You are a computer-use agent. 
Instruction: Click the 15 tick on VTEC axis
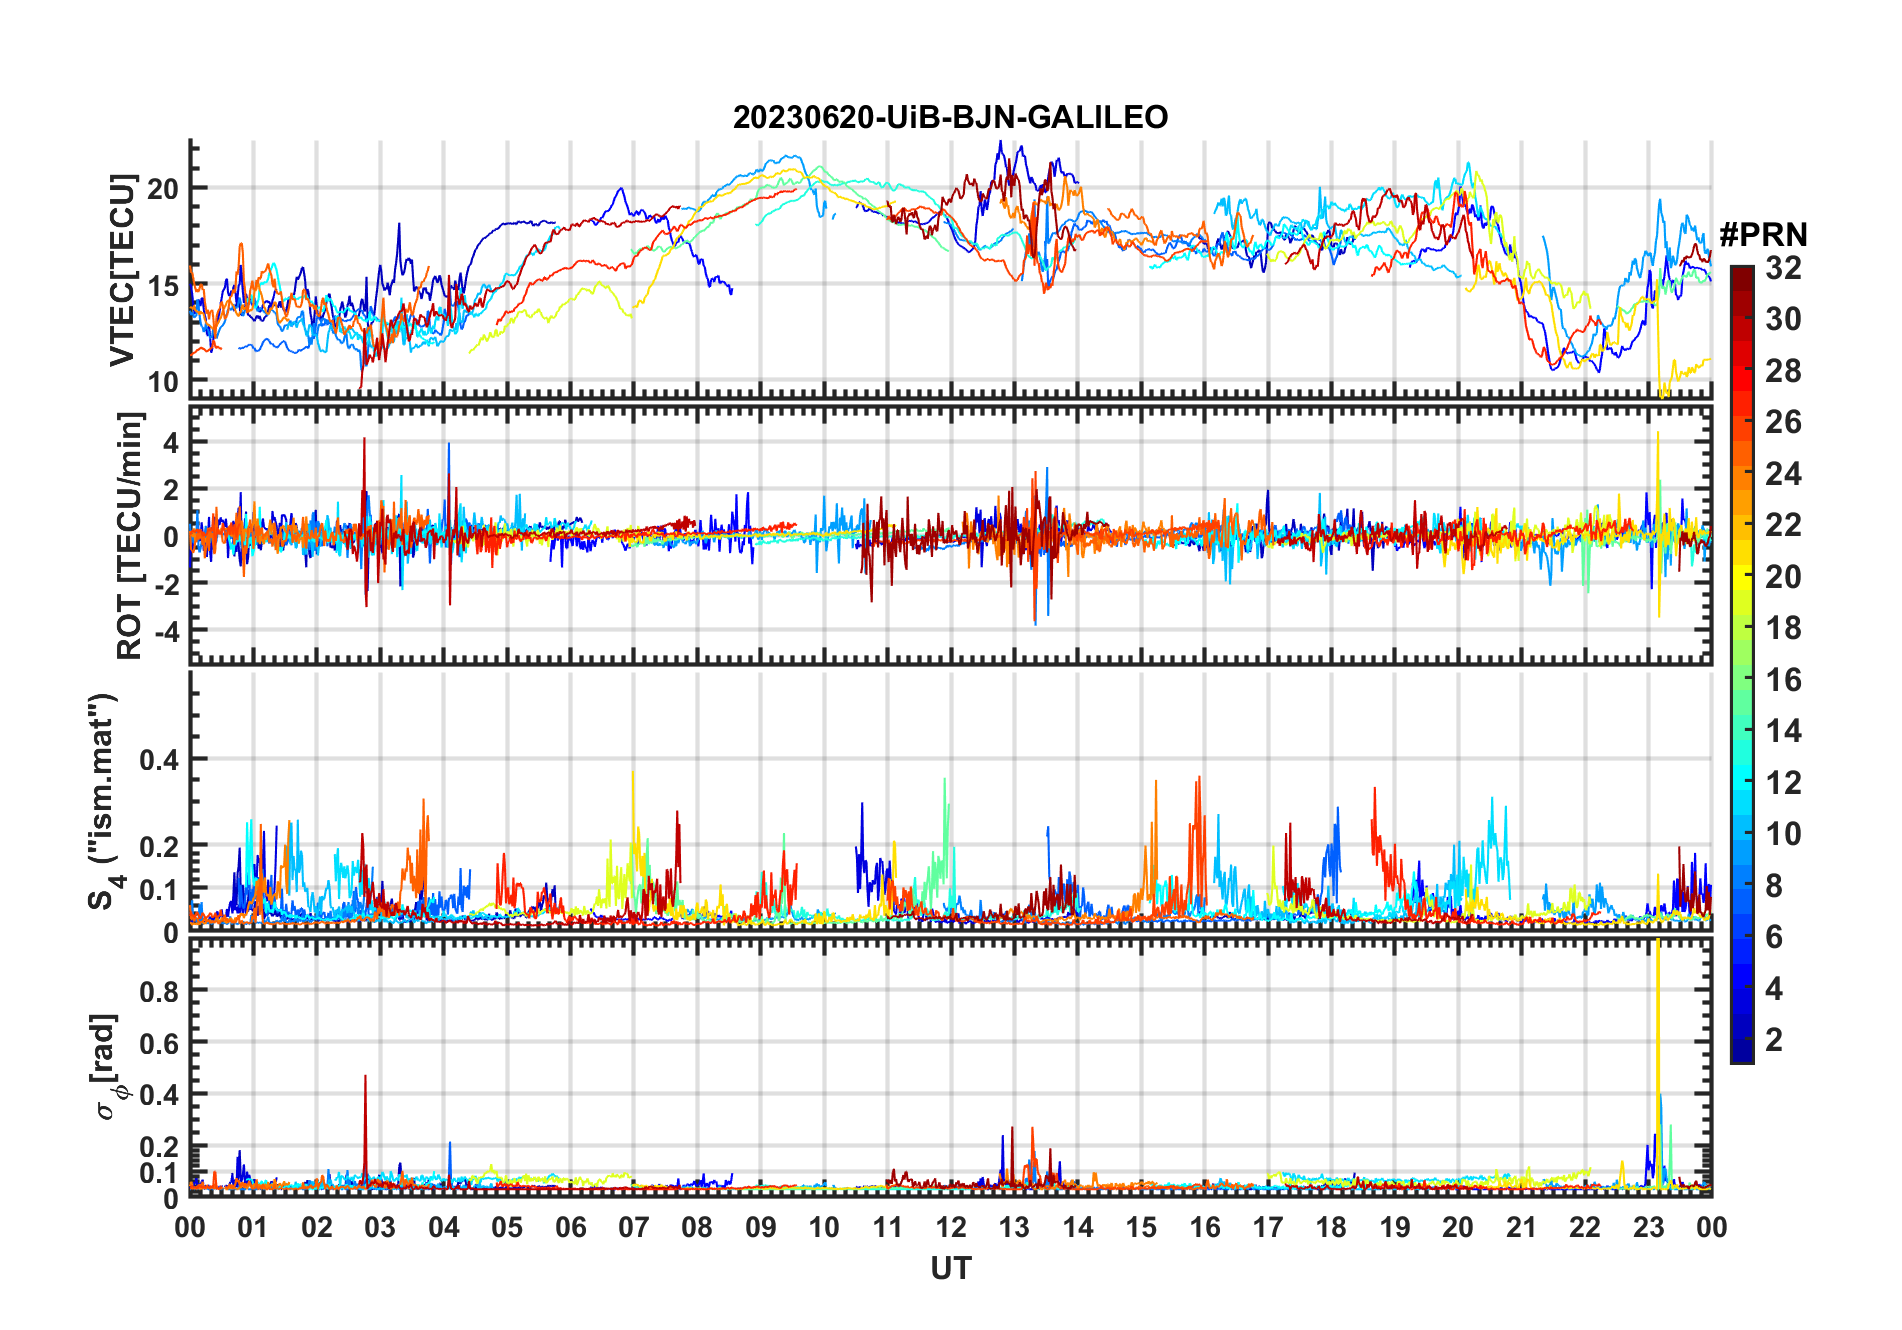pos(163,286)
